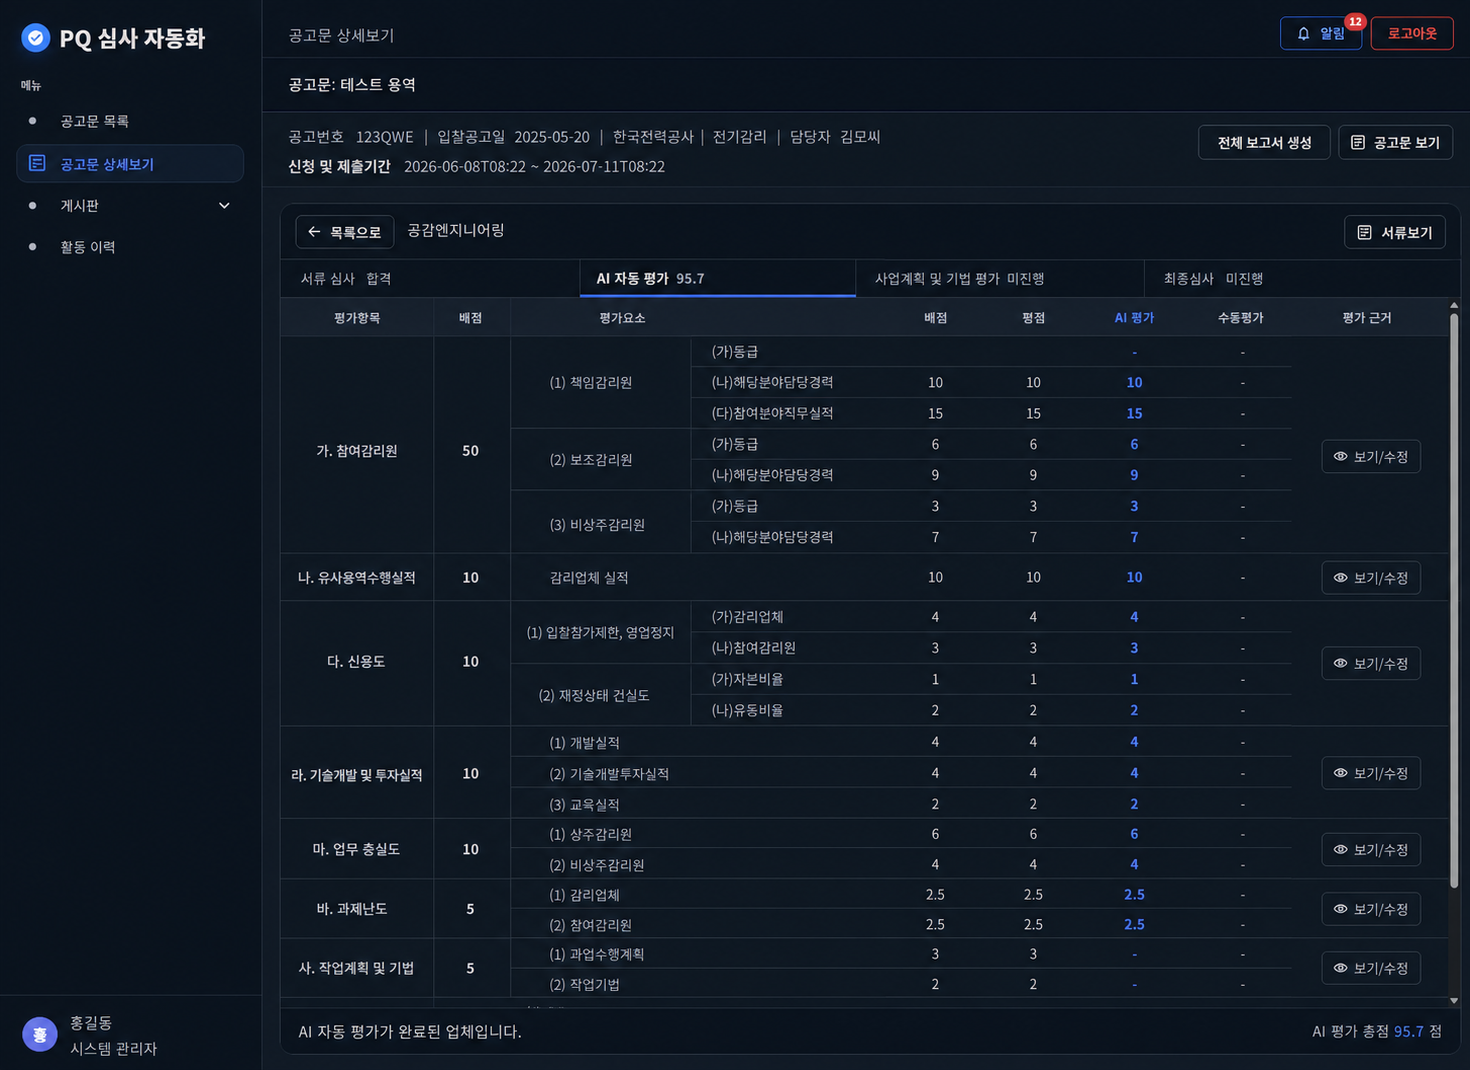Open 보기/수정 for 사. 작업계획 및 기법
The image size is (1470, 1070).
(1371, 968)
